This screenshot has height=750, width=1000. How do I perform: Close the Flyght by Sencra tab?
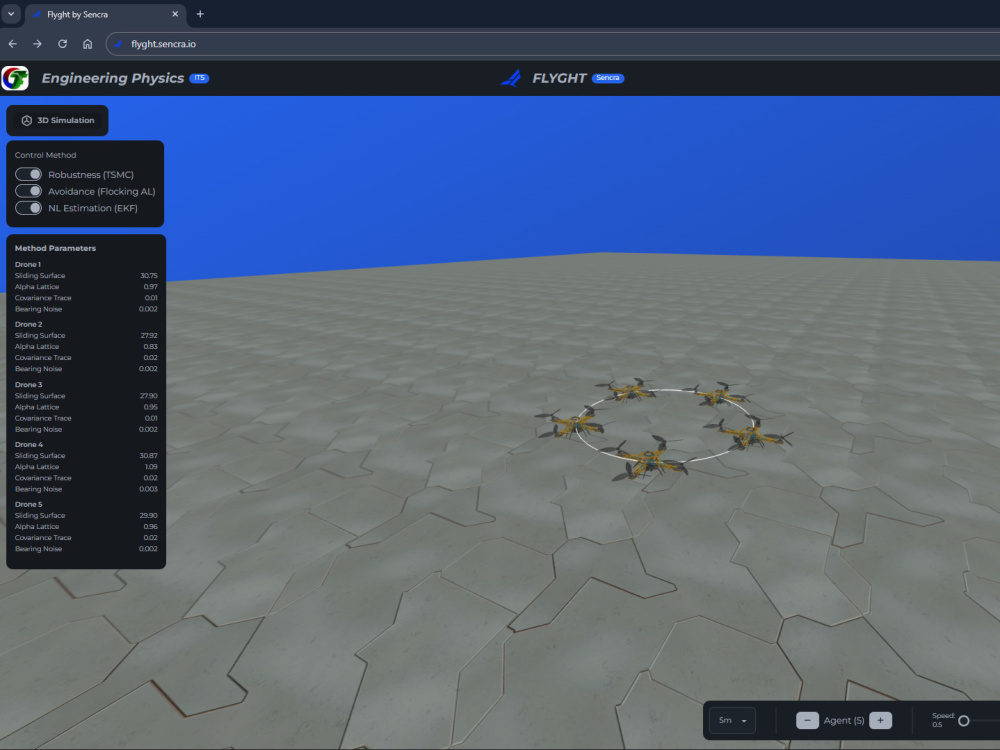pos(175,14)
